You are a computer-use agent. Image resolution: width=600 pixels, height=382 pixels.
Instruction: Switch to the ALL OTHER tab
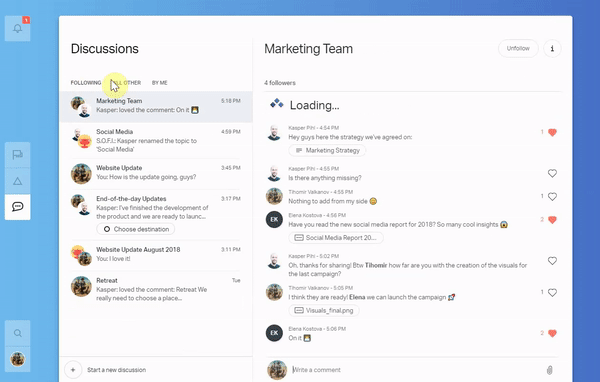[127, 83]
